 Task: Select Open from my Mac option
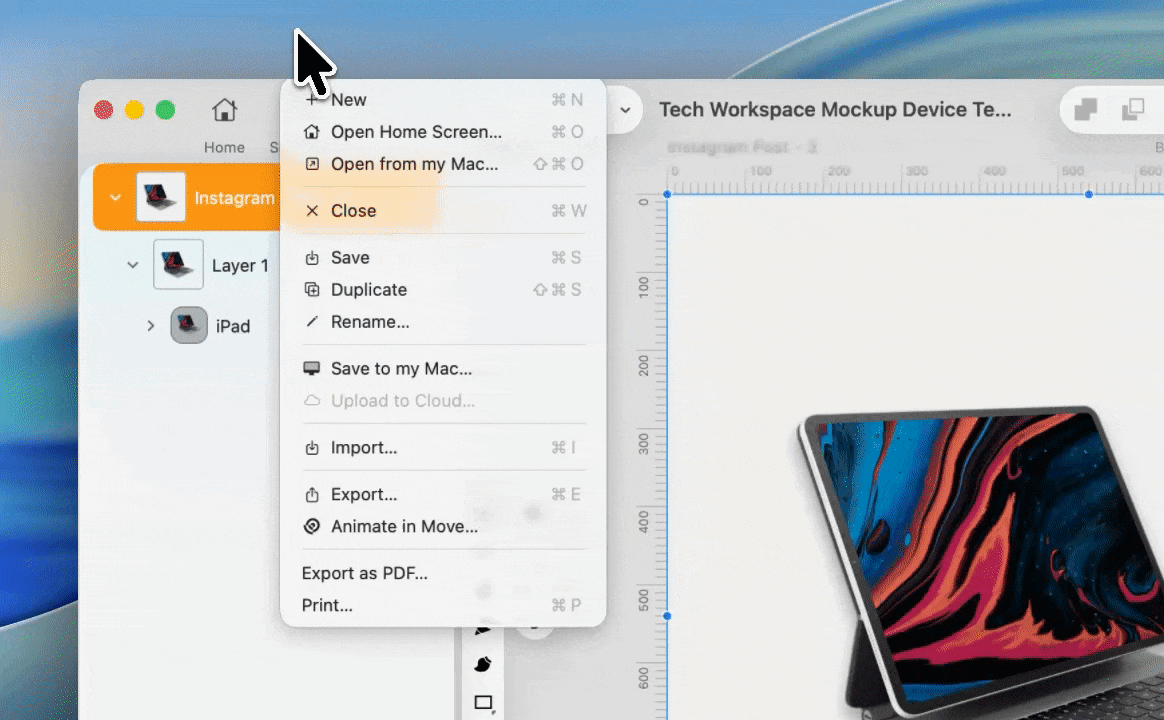(x=414, y=164)
